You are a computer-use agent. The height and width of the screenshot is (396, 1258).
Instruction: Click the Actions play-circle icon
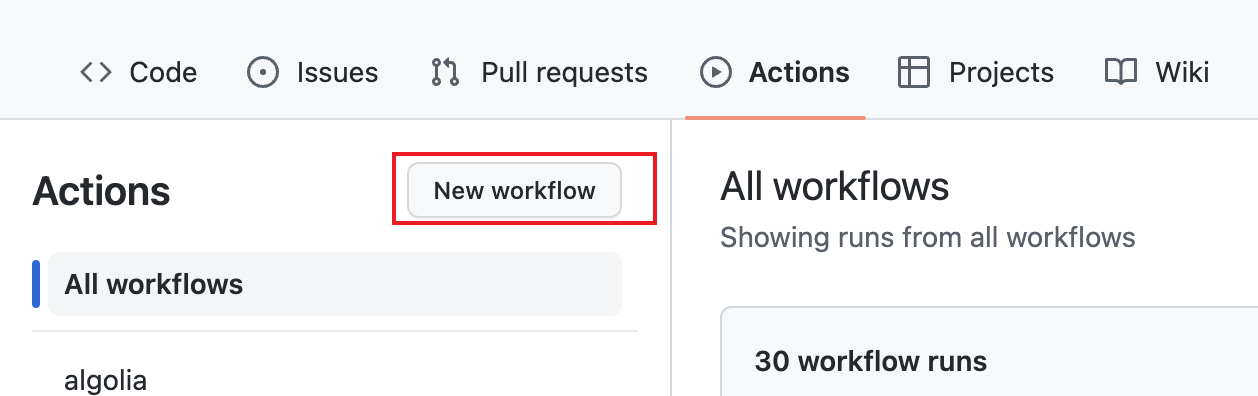pyautogui.click(x=715, y=73)
